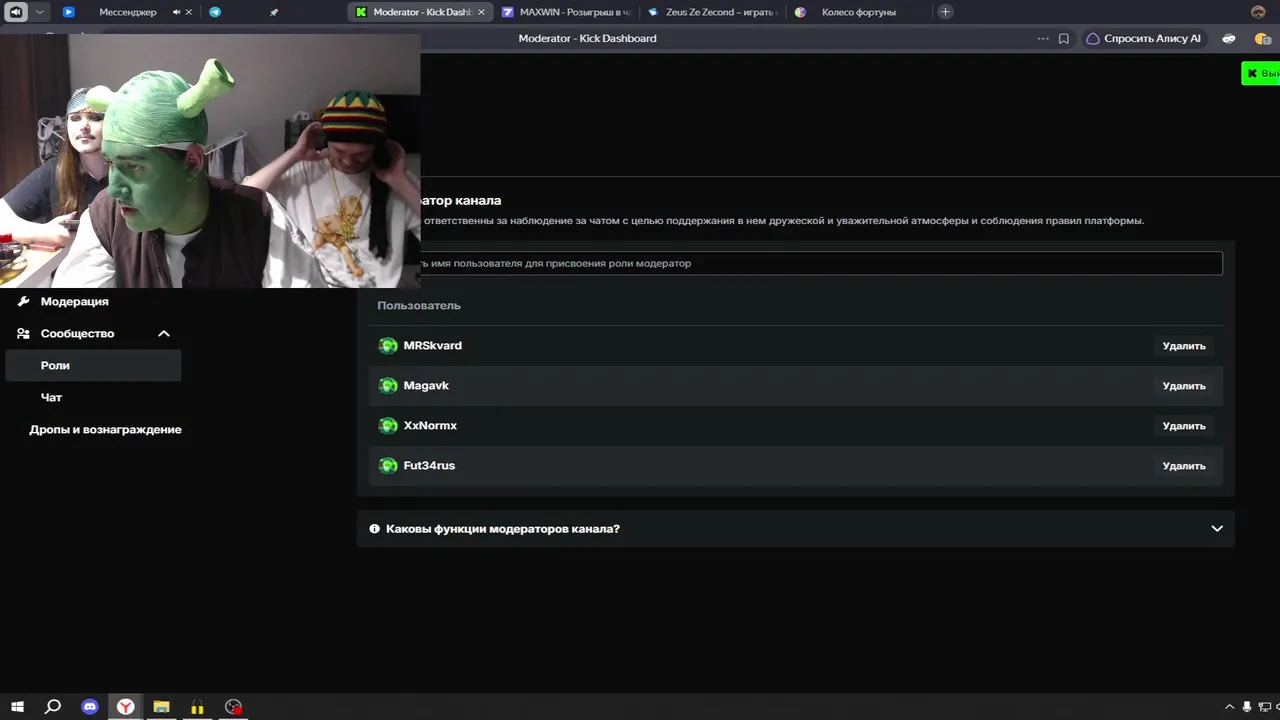The width and height of the screenshot is (1280, 720).
Task: Click the Сообщество people icon
Action: point(23,333)
